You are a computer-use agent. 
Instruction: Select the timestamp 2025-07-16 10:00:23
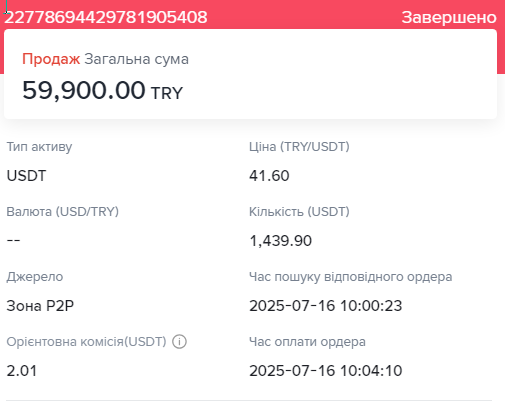click(x=326, y=306)
